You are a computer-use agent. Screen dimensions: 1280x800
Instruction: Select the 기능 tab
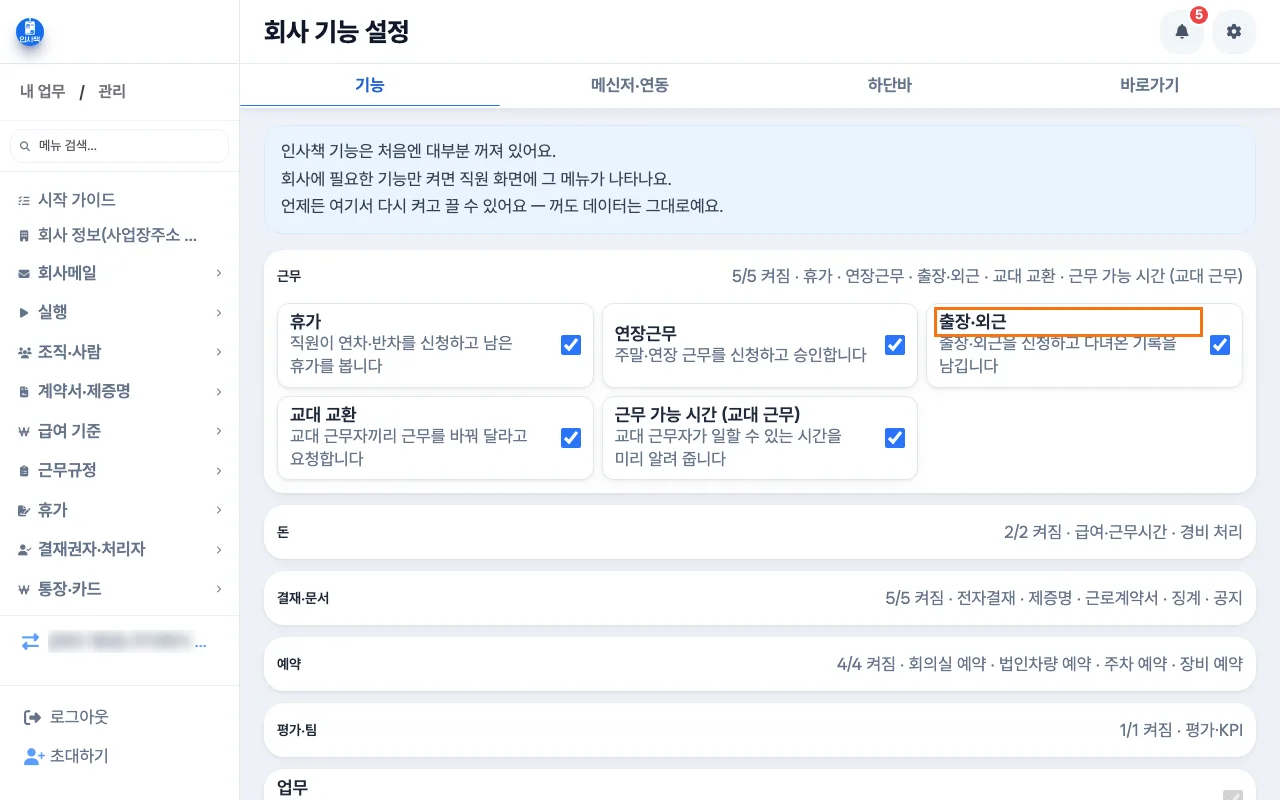click(370, 85)
